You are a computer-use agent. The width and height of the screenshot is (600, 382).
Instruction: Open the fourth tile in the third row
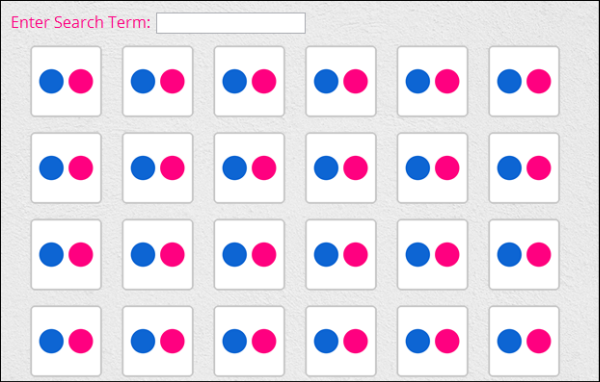341,254
